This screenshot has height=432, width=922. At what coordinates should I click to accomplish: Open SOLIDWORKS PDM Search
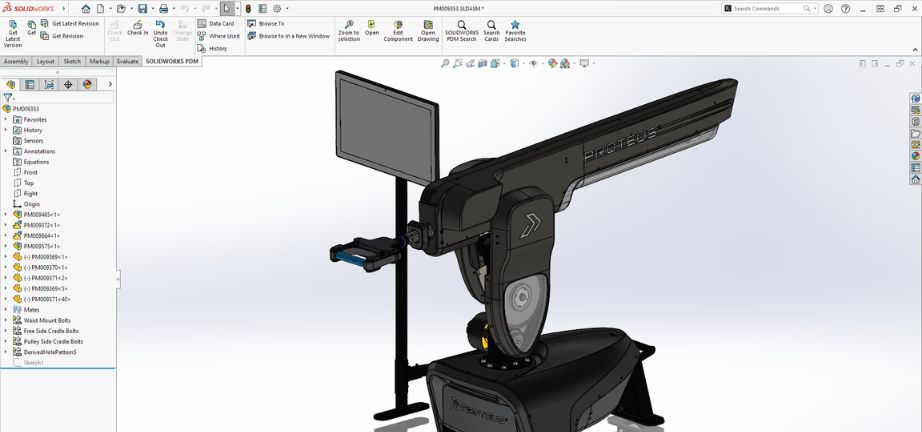(461, 31)
